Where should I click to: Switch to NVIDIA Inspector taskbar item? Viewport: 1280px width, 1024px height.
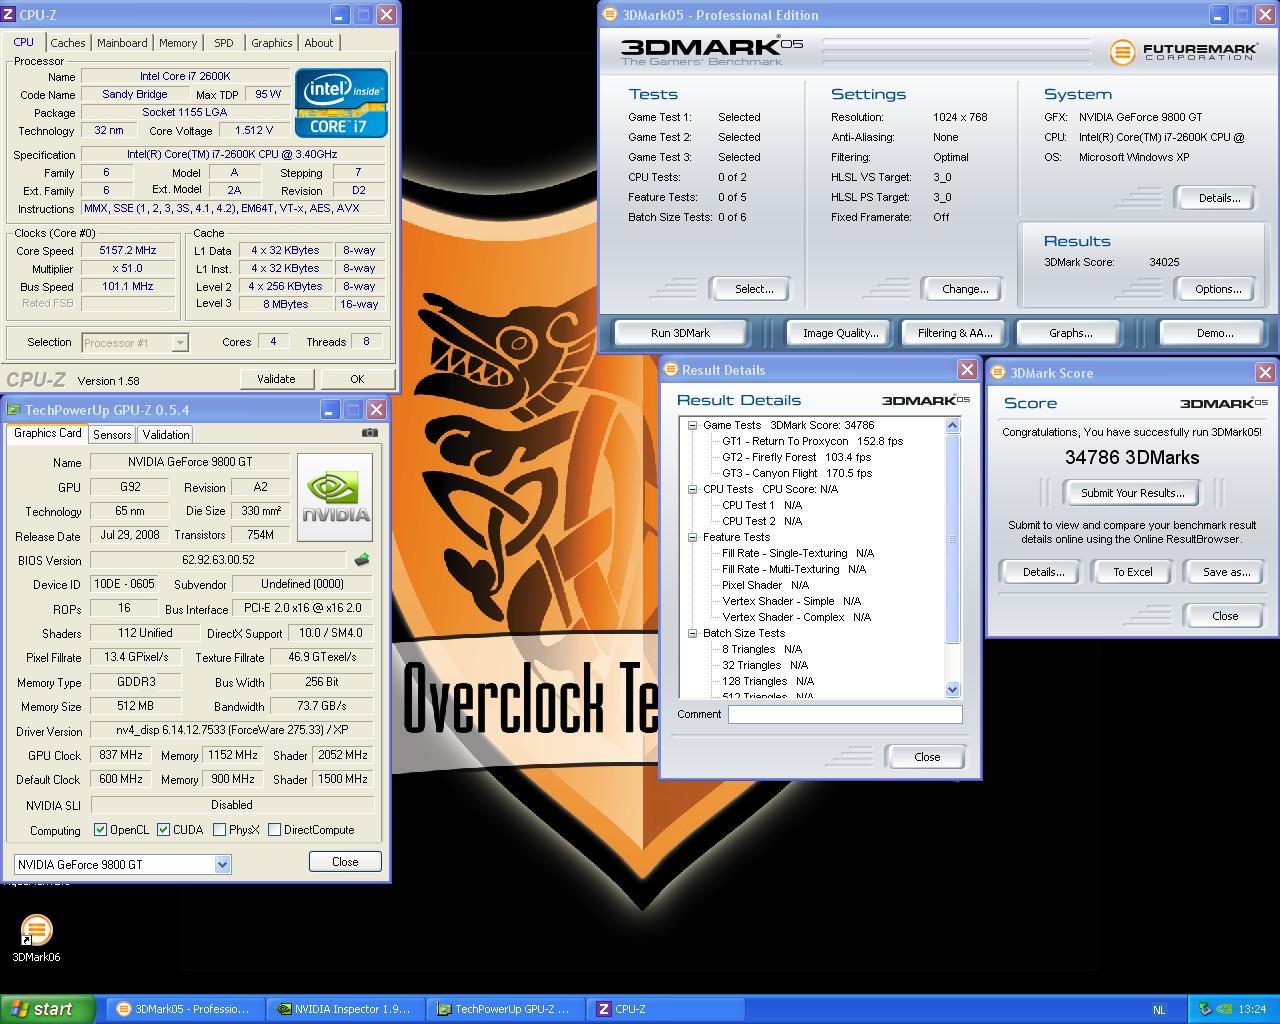(x=345, y=1009)
